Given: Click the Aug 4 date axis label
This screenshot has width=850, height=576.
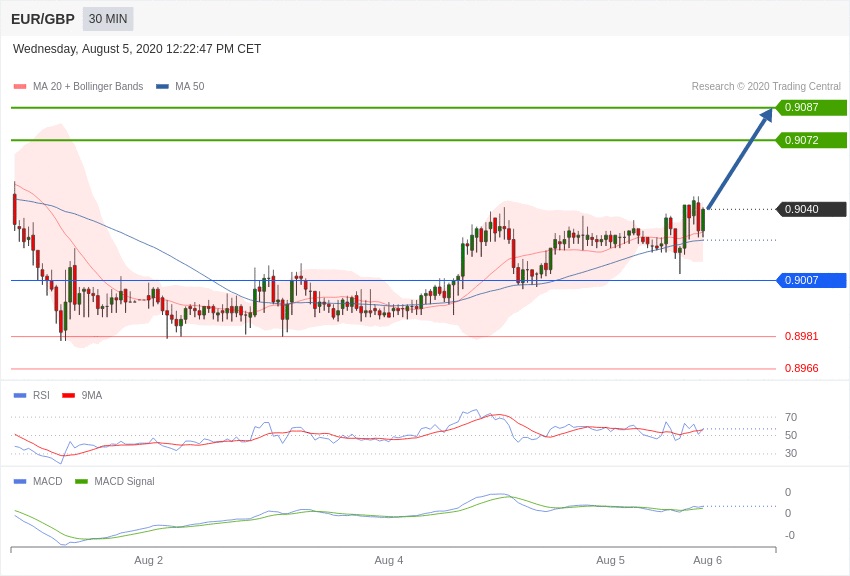Looking at the screenshot, I should click(x=389, y=560).
